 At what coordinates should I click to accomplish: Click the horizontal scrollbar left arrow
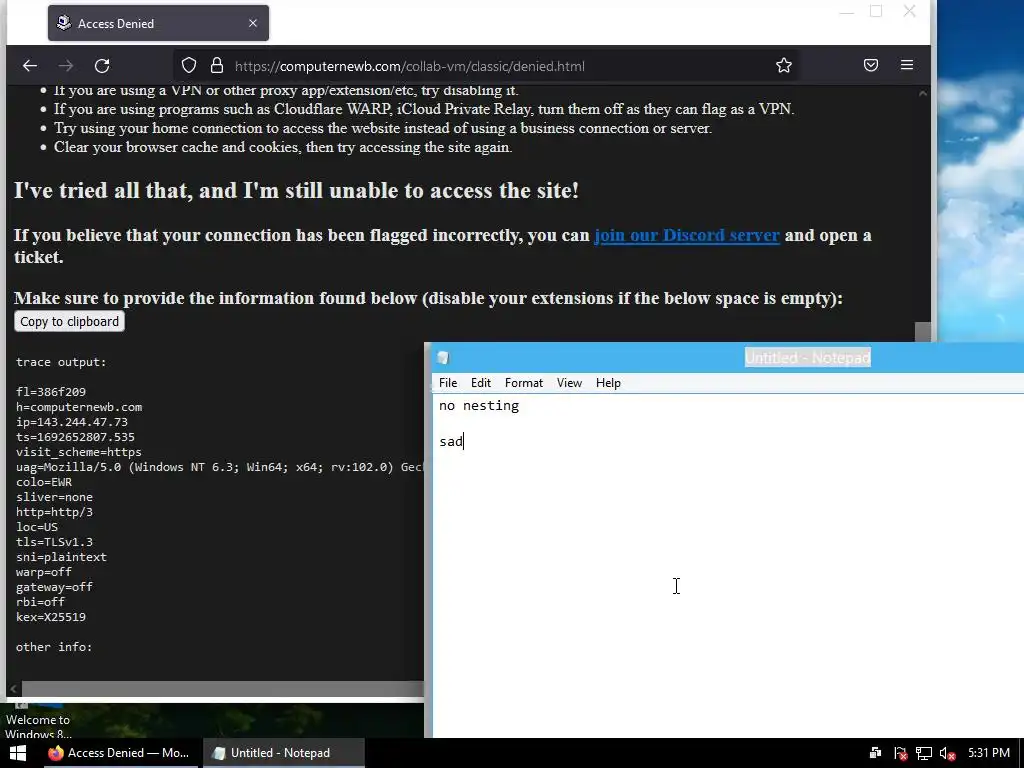14,688
